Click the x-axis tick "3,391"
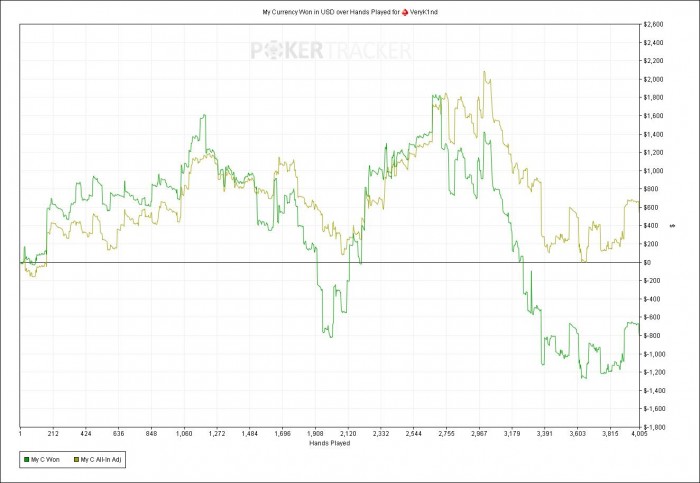Image resolution: width=700 pixels, height=483 pixels. [545, 433]
